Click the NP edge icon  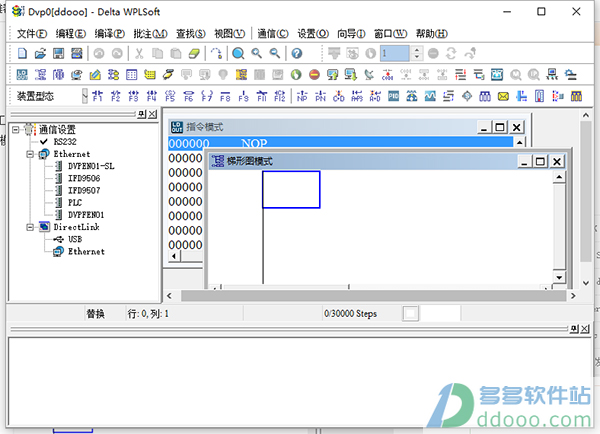pos(302,96)
